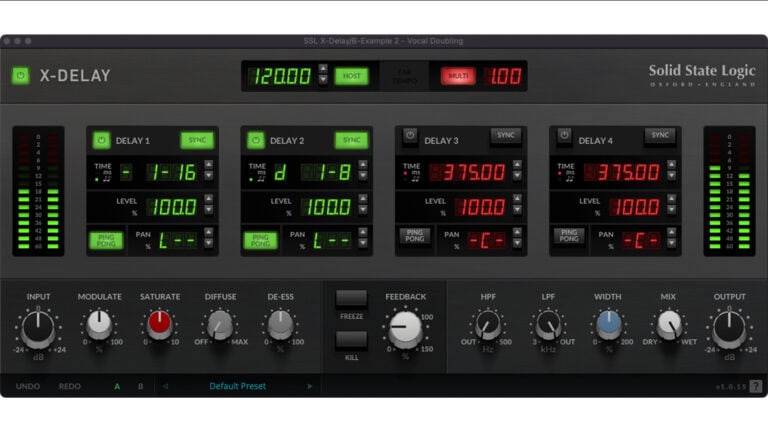Decrease tempo with the down arrow
The width and height of the screenshot is (768, 432).
[323, 79]
